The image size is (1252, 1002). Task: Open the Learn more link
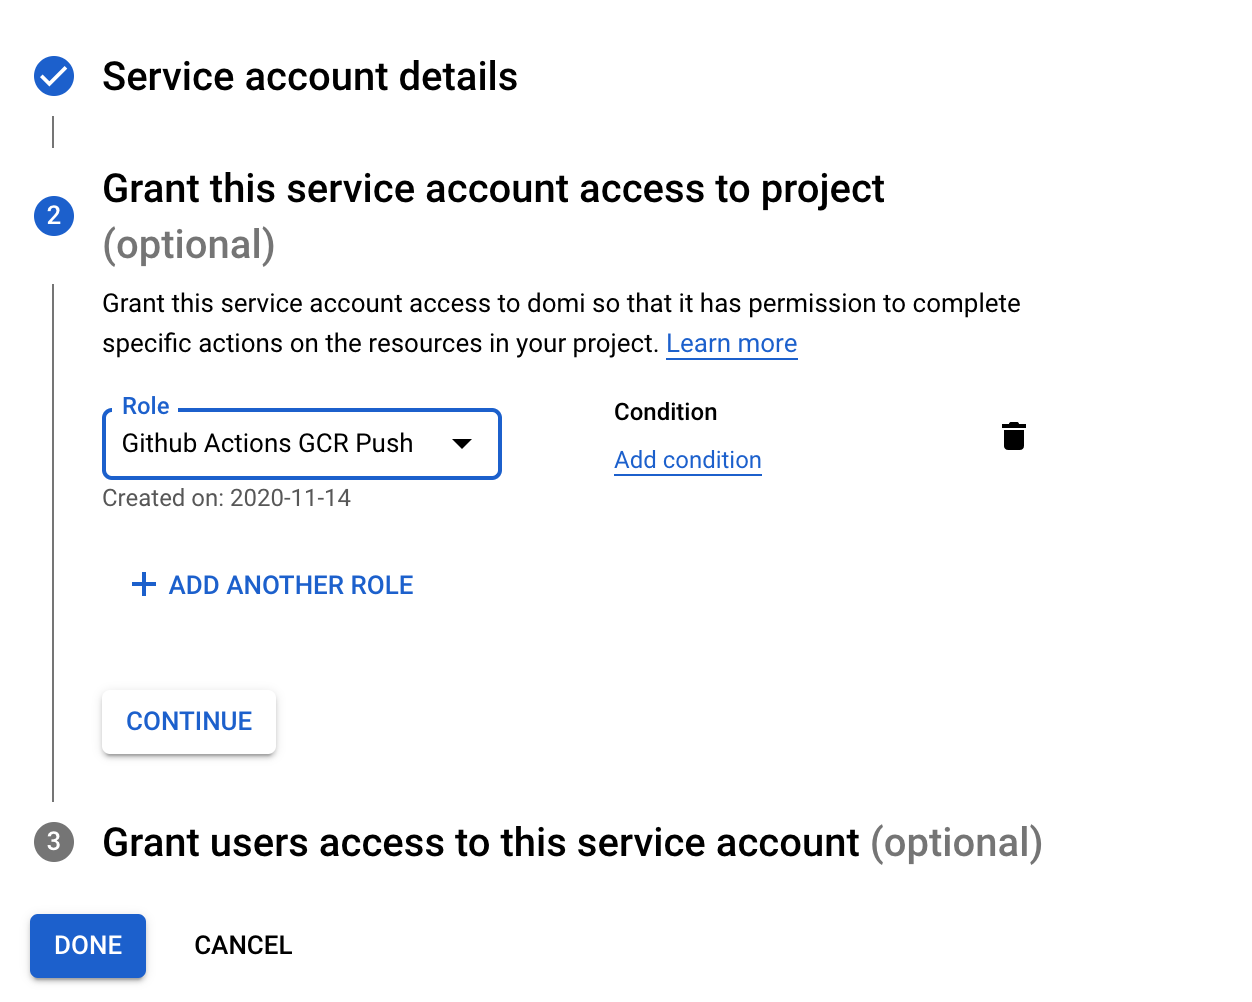(732, 344)
